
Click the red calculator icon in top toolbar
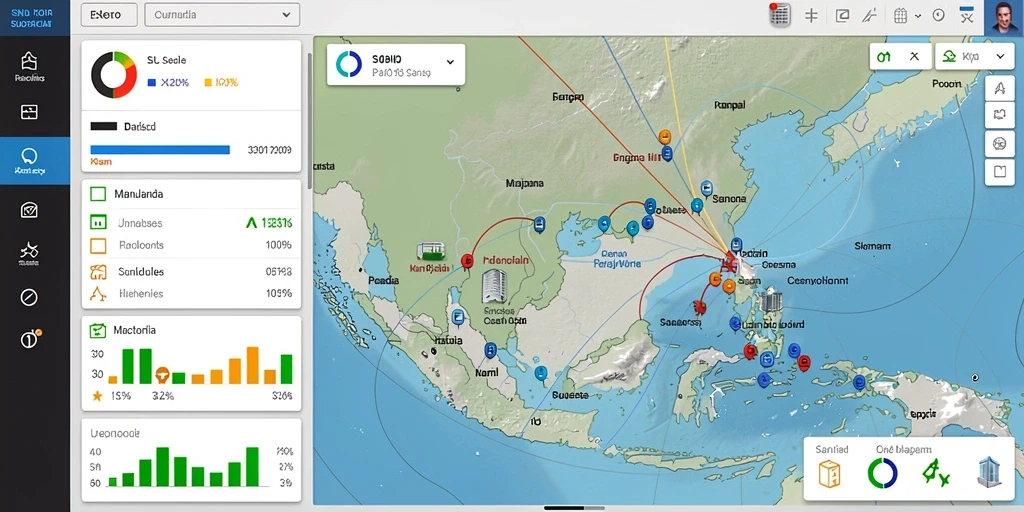[780, 15]
